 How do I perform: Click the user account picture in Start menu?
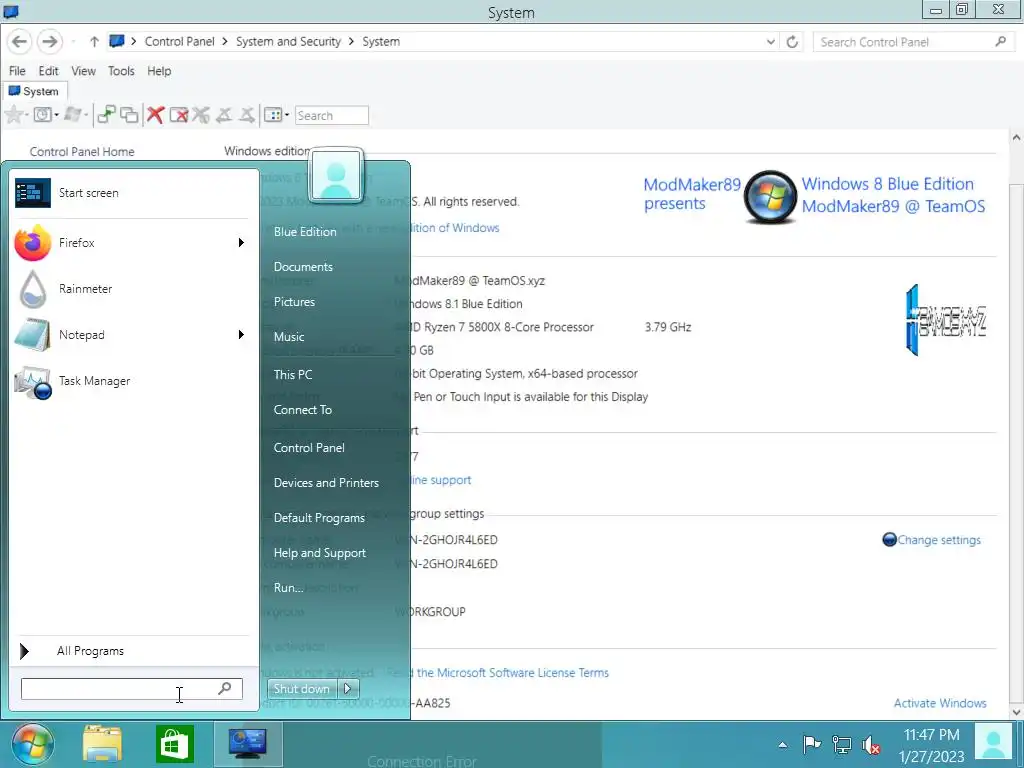coord(336,175)
